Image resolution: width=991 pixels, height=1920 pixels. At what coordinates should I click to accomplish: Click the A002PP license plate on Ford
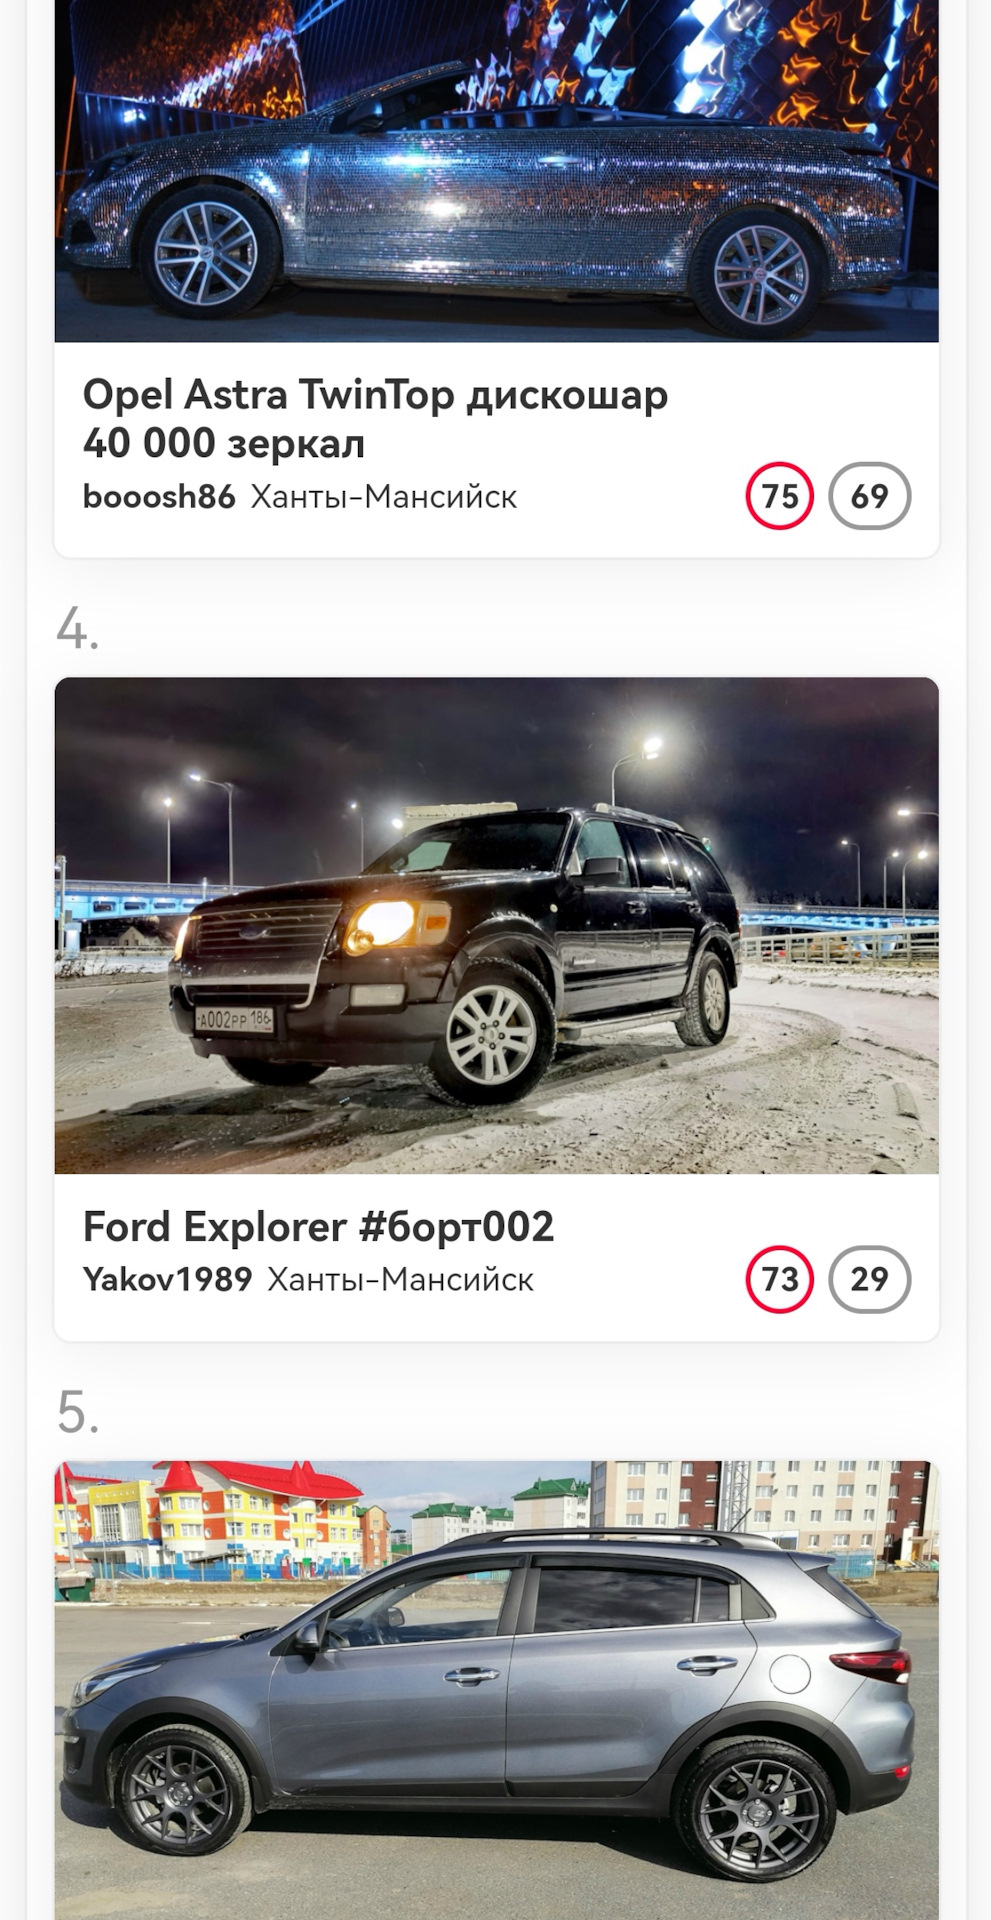tap(234, 1020)
